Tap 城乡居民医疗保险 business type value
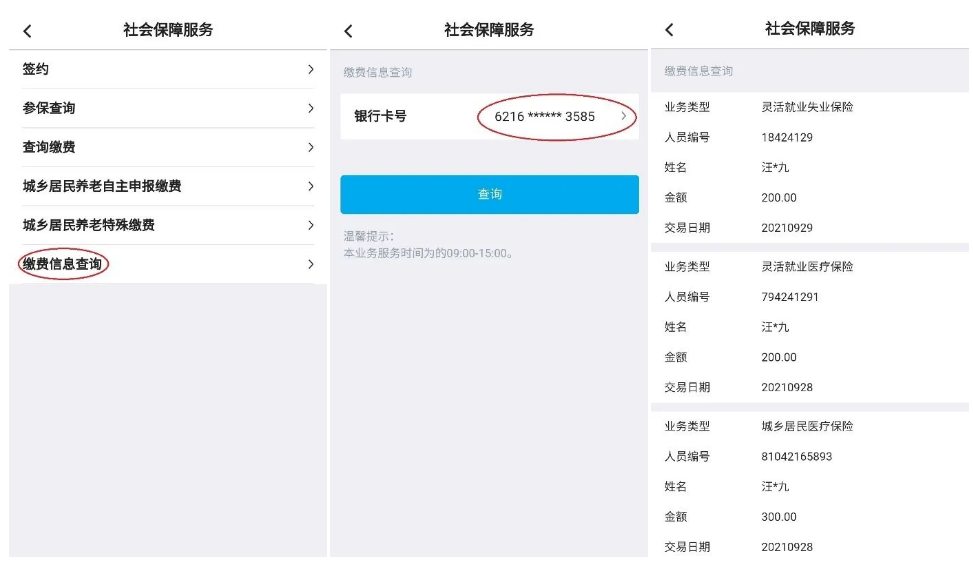This screenshot has width=973, height=562. tap(807, 426)
